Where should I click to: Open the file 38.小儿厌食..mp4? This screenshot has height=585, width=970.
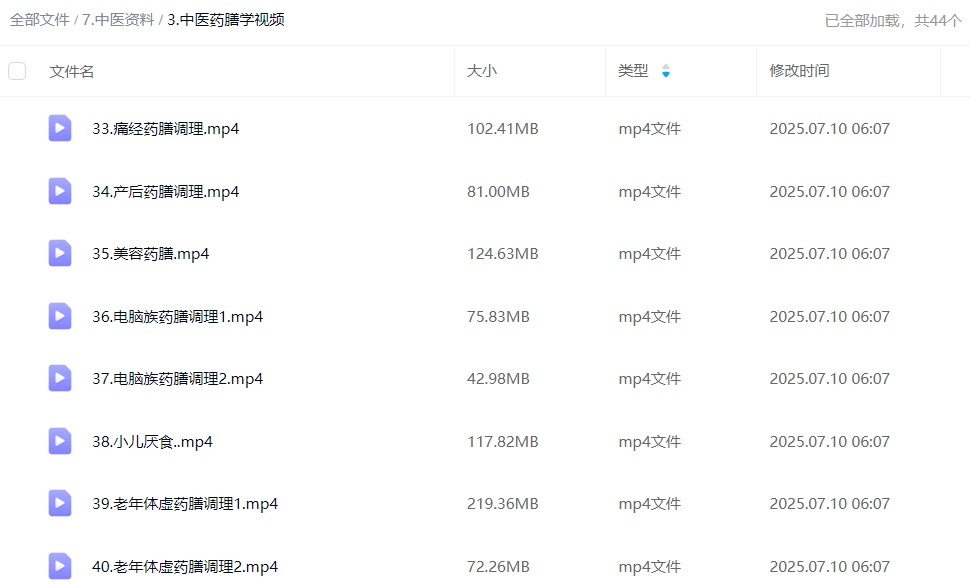[152, 441]
